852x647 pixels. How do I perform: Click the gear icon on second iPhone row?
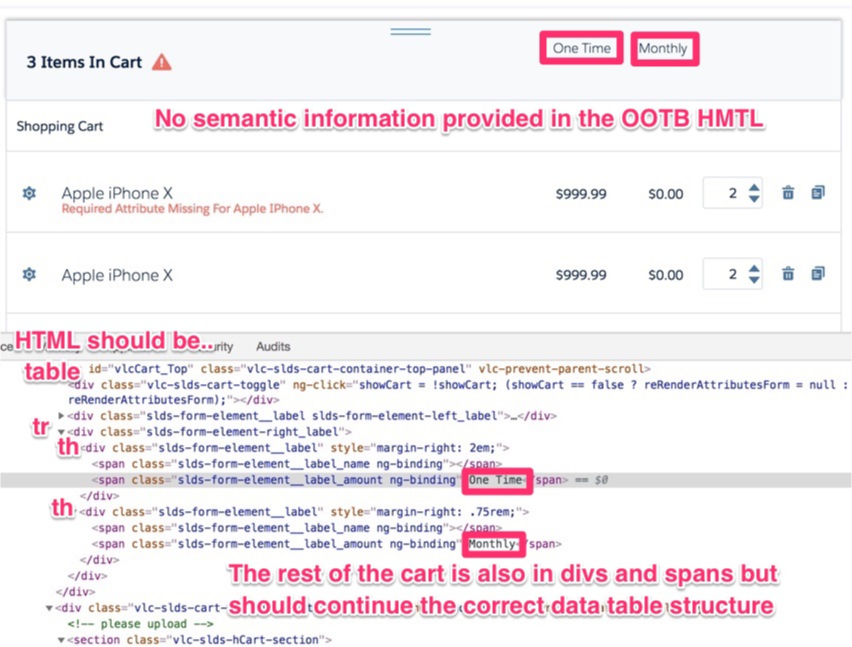[x=29, y=274]
